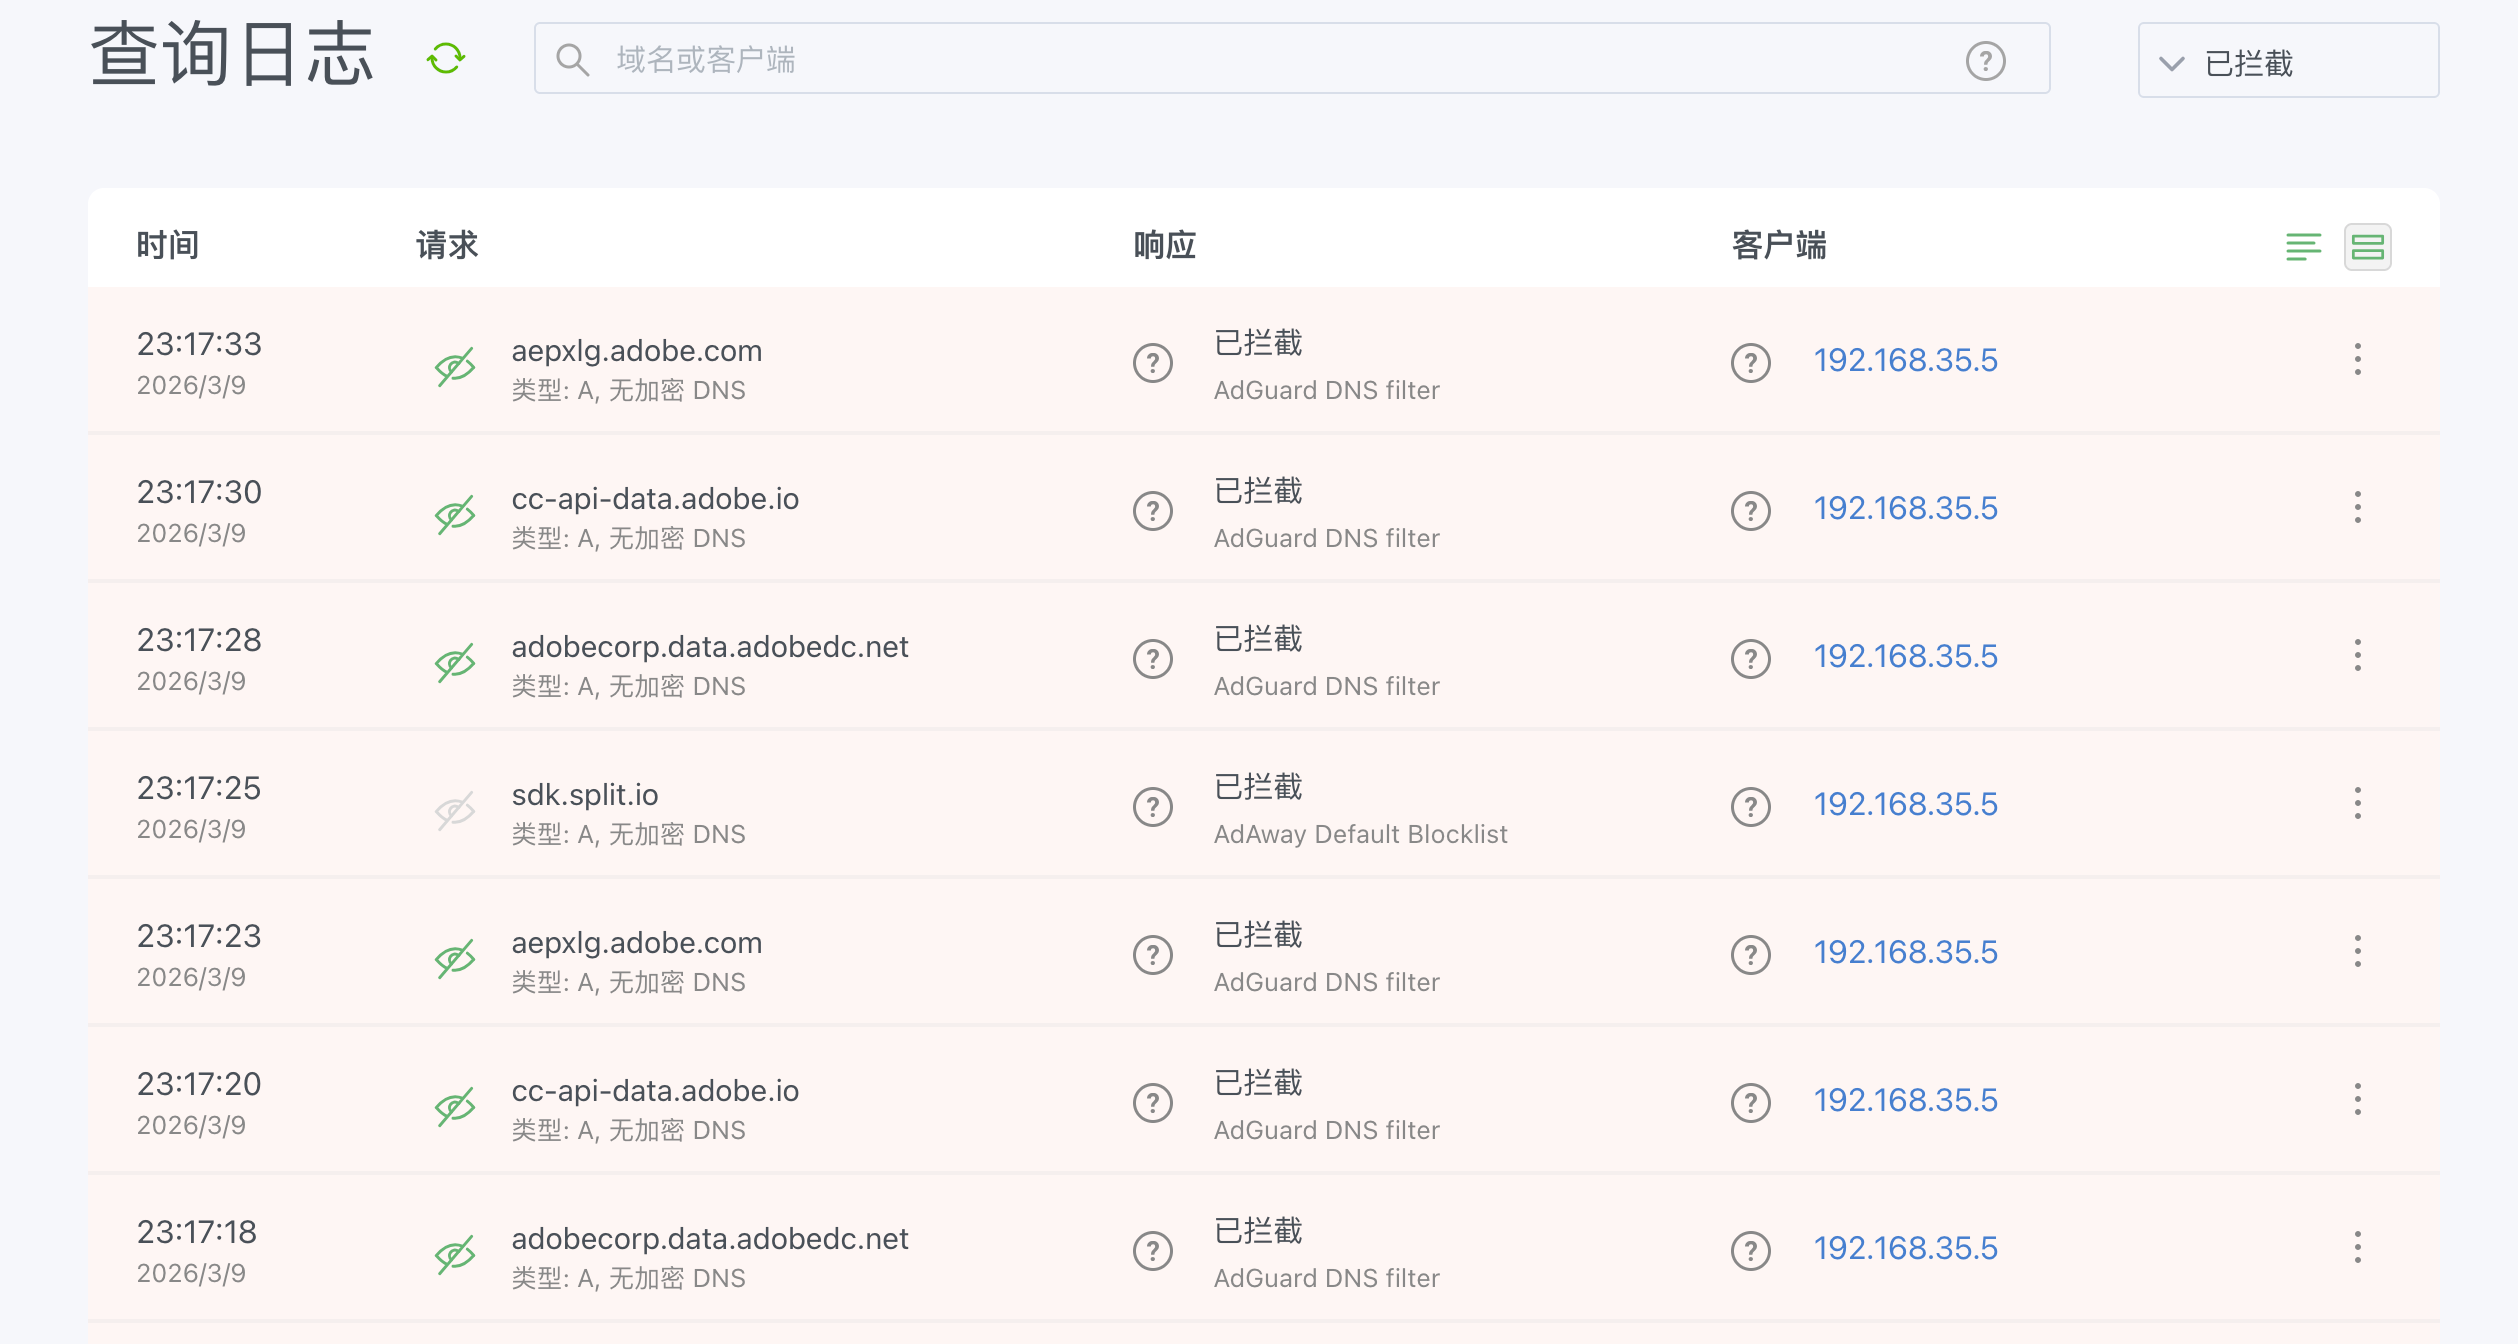Screen dimensions: 2518x1344
Task: Click the green refresh log icon
Action: pyautogui.click(x=446, y=59)
